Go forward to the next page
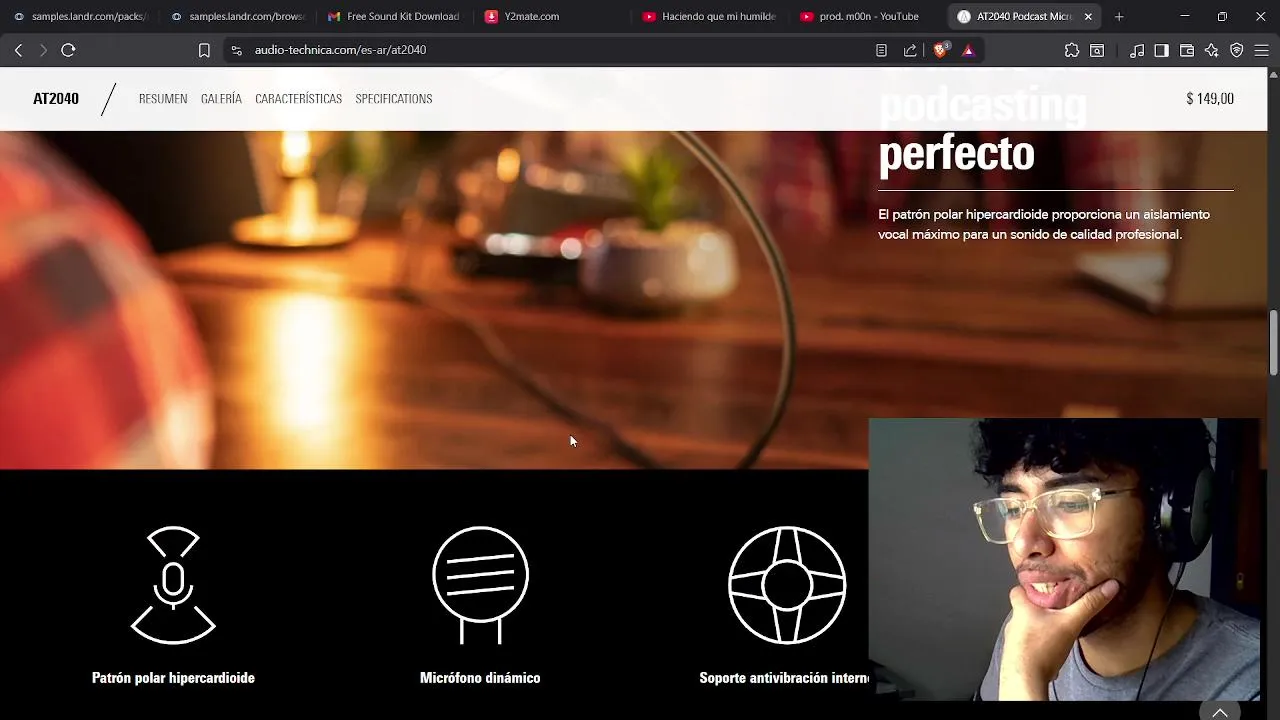The height and width of the screenshot is (720, 1280). (x=43, y=50)
